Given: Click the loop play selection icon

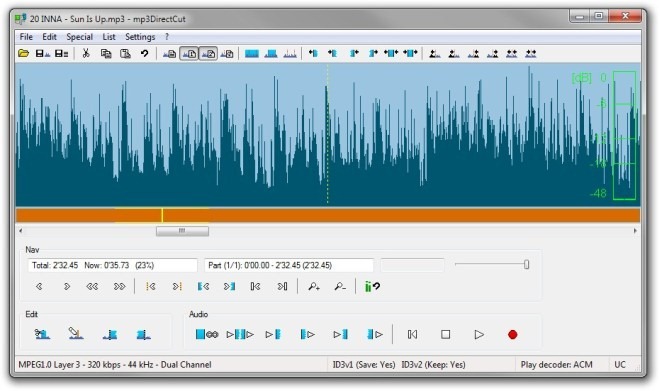Looking at the screenshot, I should [207, 335].
